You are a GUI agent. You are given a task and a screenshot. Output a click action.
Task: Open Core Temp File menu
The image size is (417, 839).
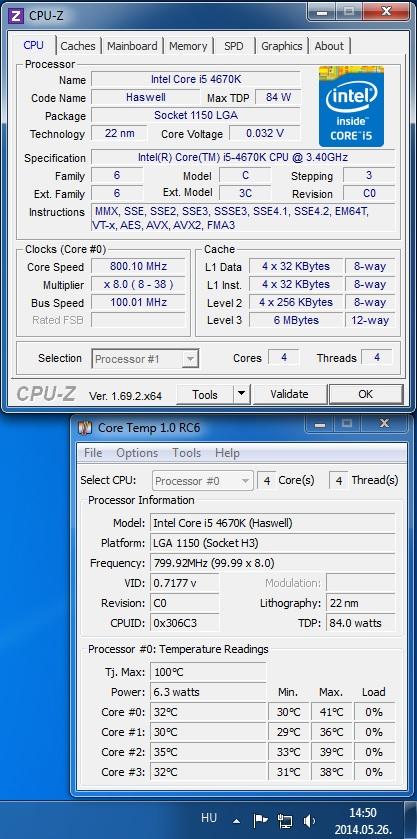tap(93, 453)
